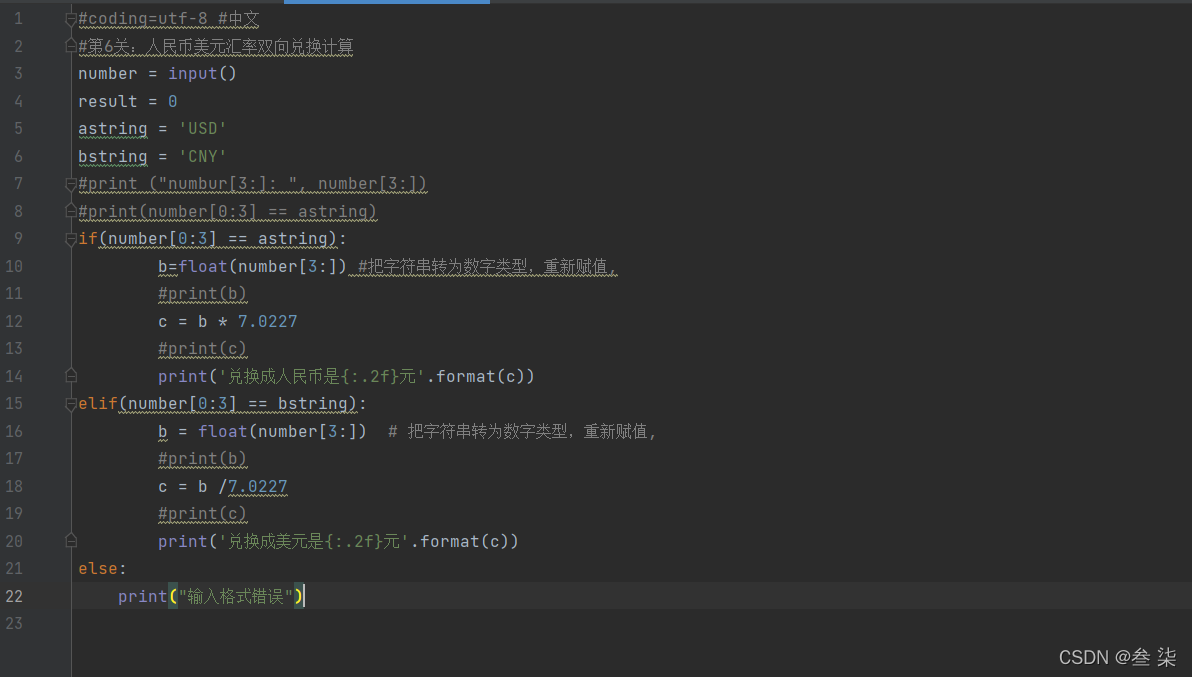Click the 'elif' keyword on line 15

[97, 404]
